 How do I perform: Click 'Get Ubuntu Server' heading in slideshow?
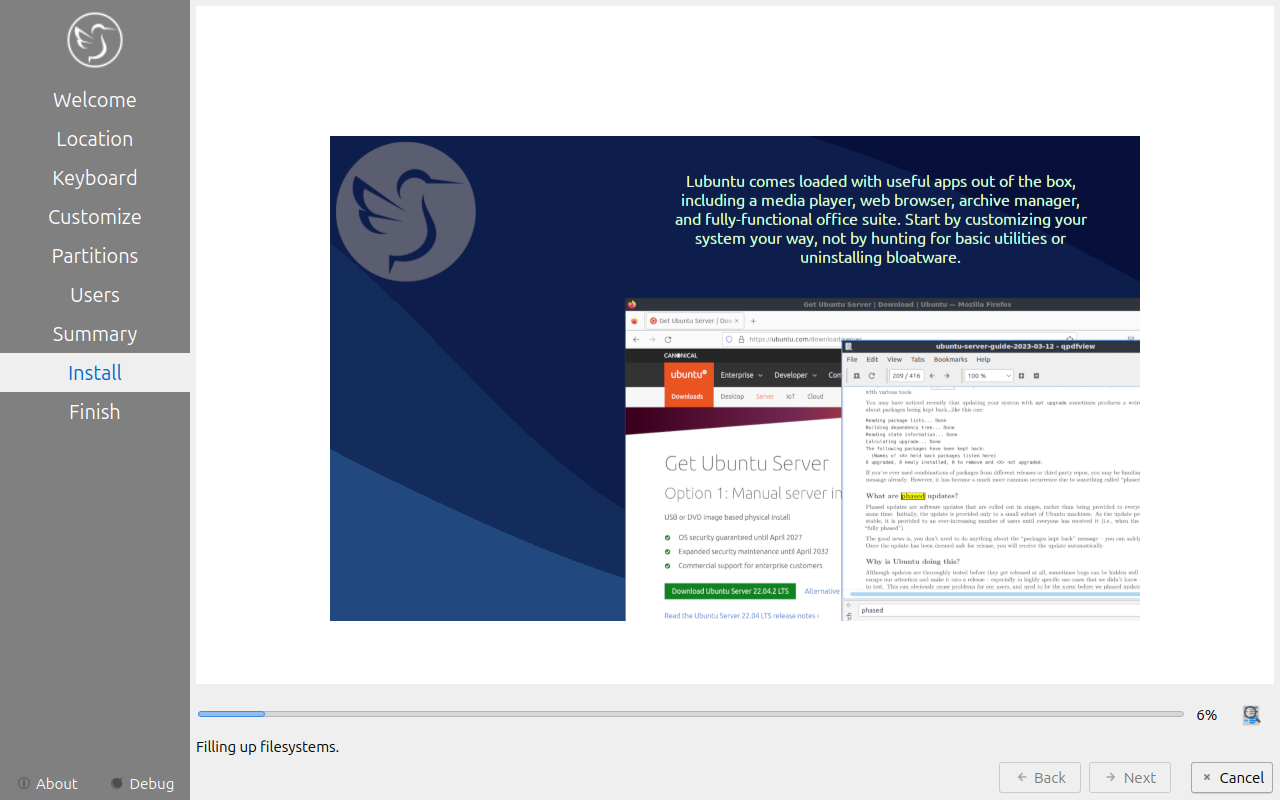point(747,464)
